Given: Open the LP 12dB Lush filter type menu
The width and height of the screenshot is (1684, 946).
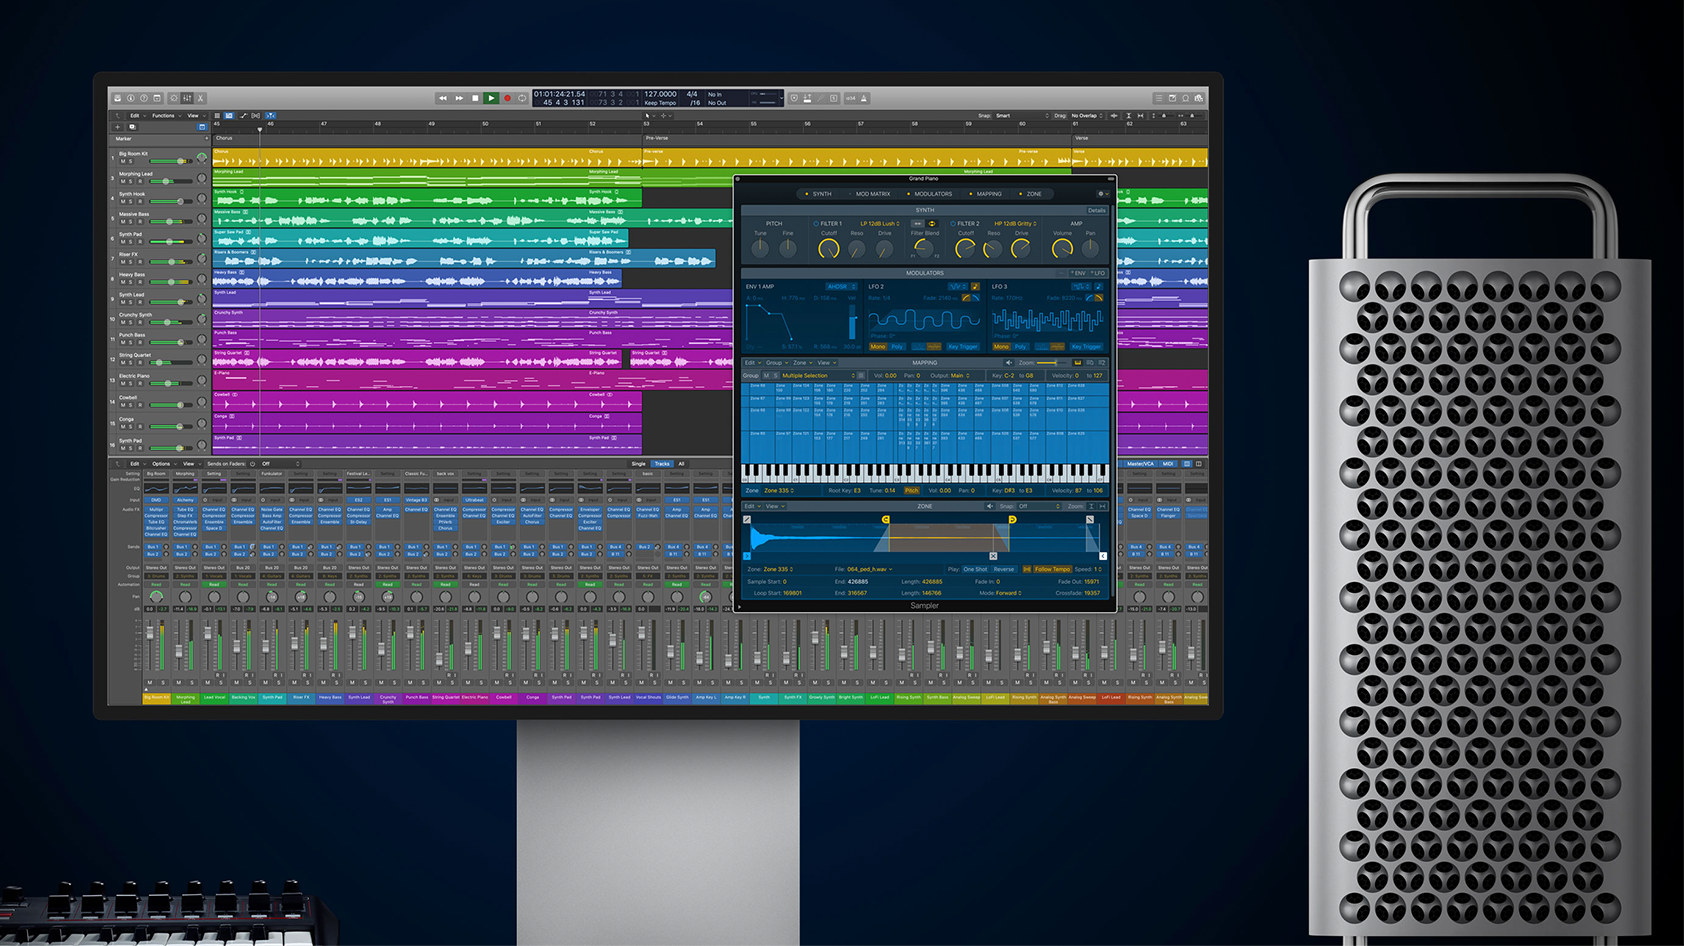Looking at the screenshot, I should tap(879, 223).
